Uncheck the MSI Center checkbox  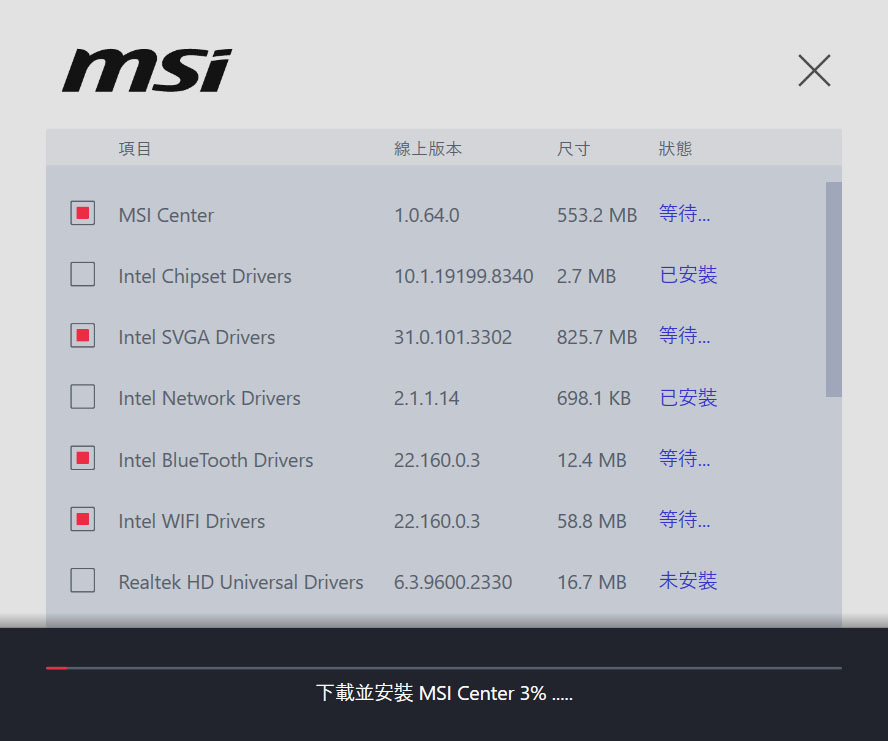click(83, 214)
